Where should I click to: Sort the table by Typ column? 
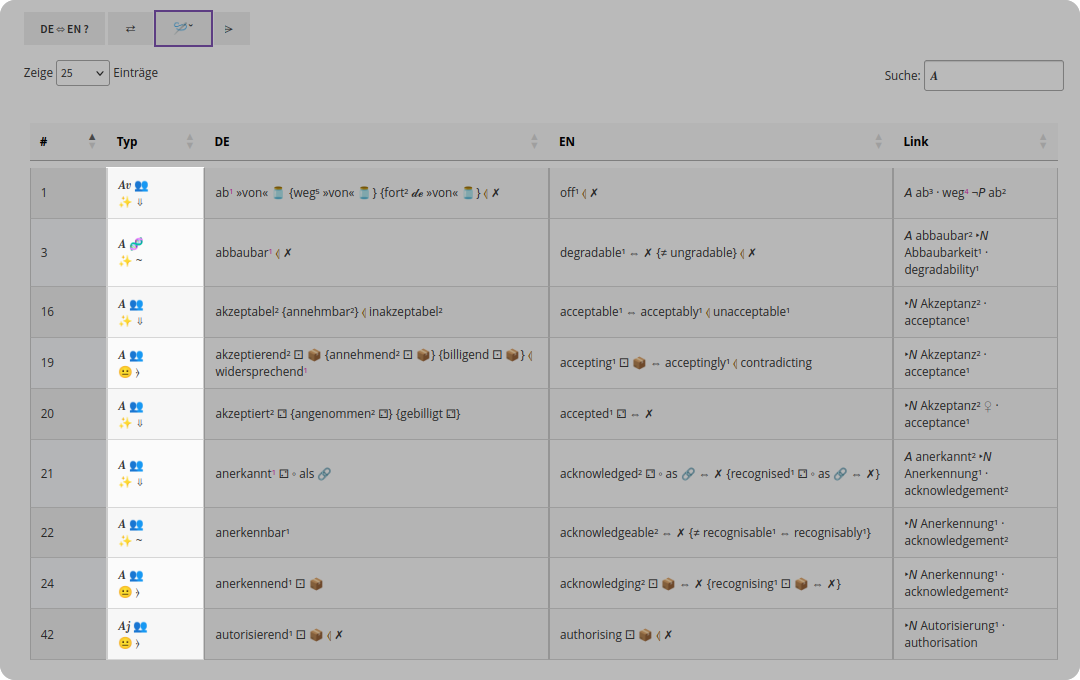pyautogui.click(x=155, y=141)
